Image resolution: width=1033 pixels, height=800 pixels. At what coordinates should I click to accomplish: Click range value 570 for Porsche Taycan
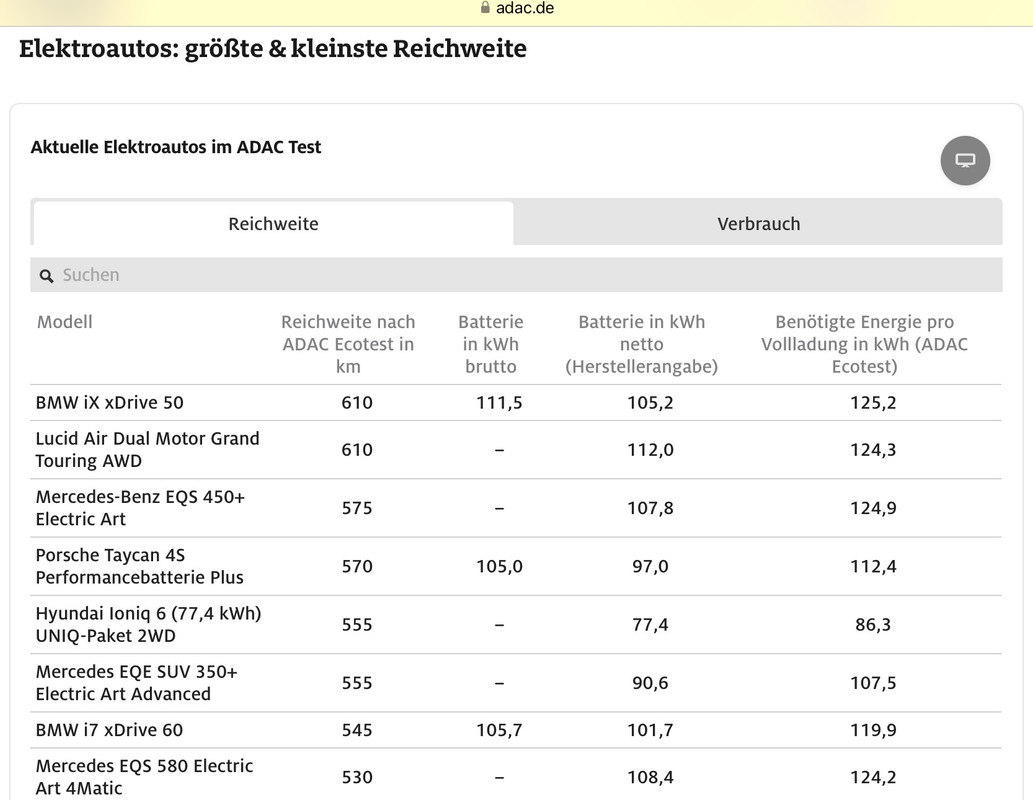pos(357,566)
